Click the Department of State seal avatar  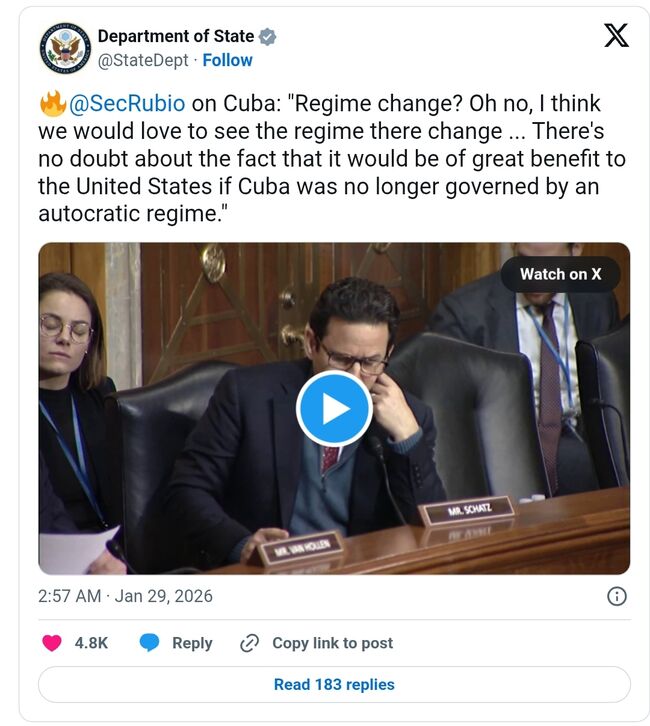[x=65, y=48]
